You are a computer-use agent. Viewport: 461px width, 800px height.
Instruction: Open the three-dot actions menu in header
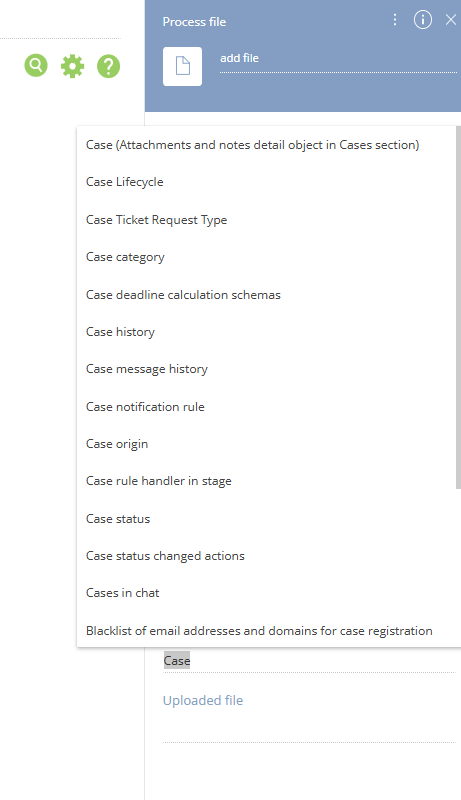click(x=395, y=20)
